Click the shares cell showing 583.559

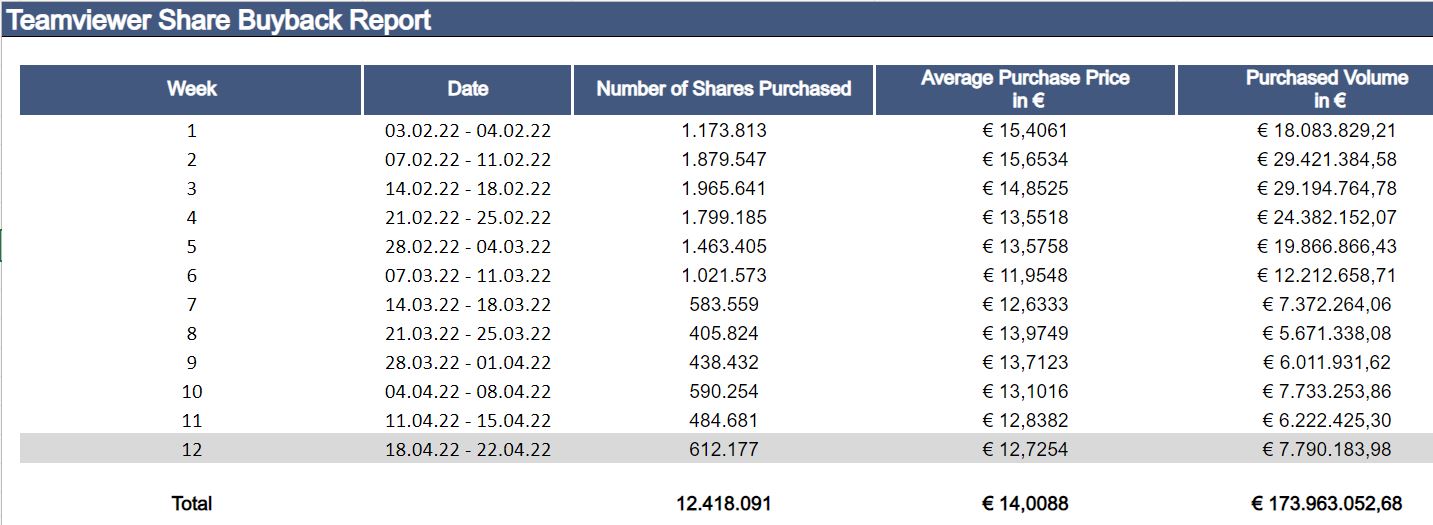coord(724,304)
